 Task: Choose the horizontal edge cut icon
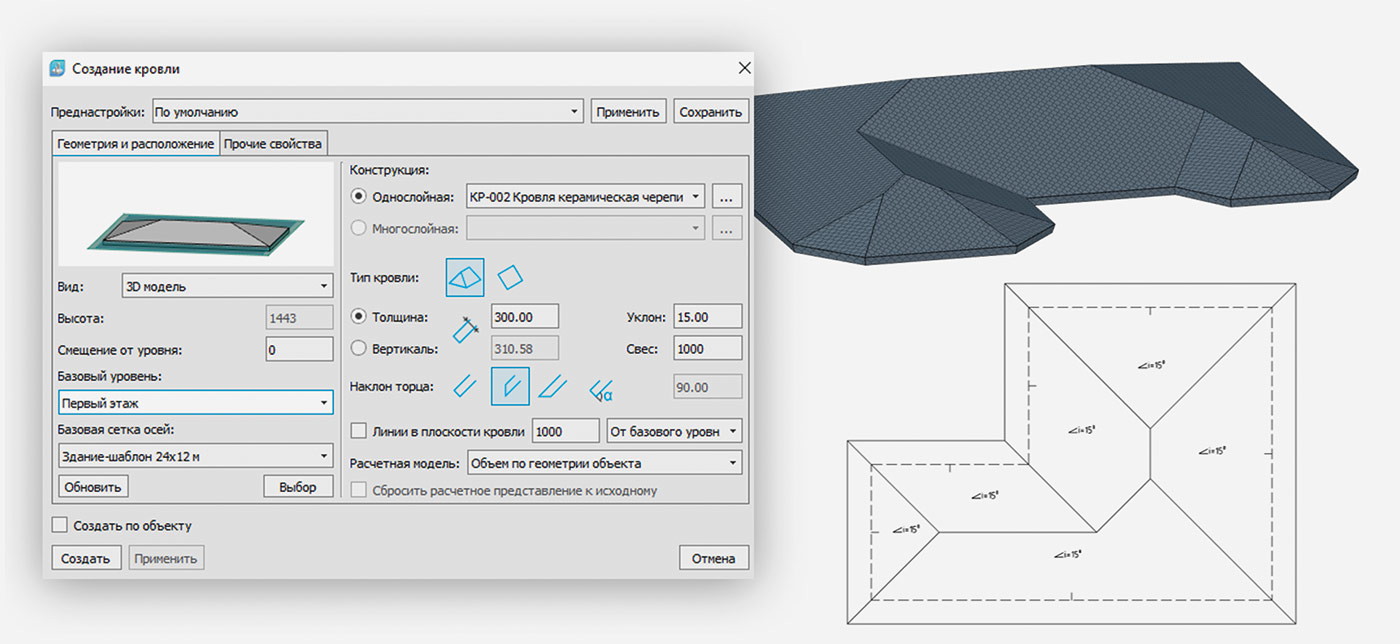[553, 386]
